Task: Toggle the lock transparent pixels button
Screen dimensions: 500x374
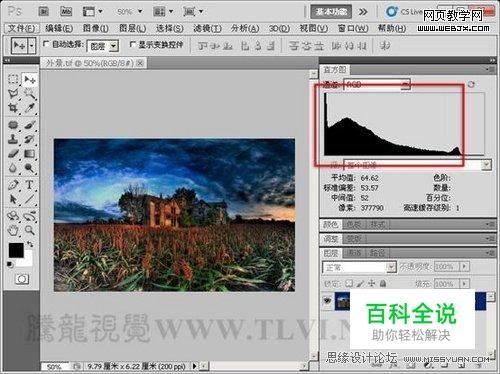Action: point(349,283)
